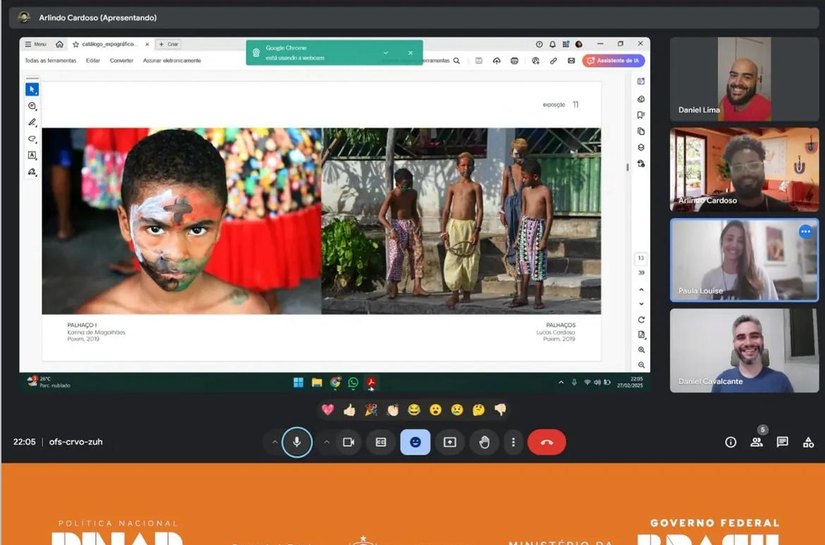Click the Acrobat print icon
Viewport: 825px width, 545px height.
(x=515, y=60)
